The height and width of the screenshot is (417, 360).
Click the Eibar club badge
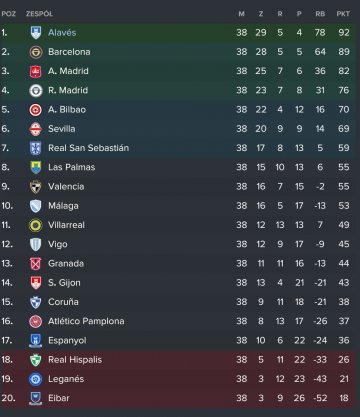point(36,398)
